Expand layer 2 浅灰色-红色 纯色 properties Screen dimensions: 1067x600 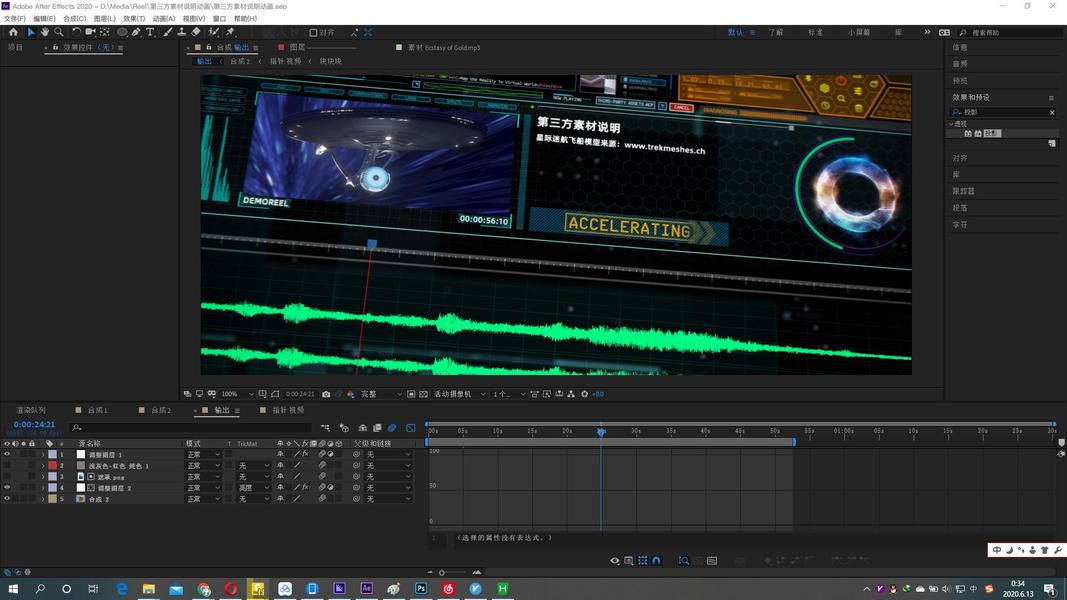pos(44,465)
